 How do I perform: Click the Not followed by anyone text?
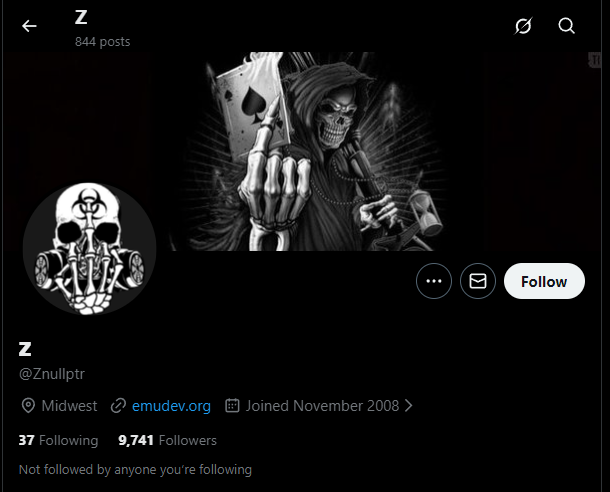(135, 469)
